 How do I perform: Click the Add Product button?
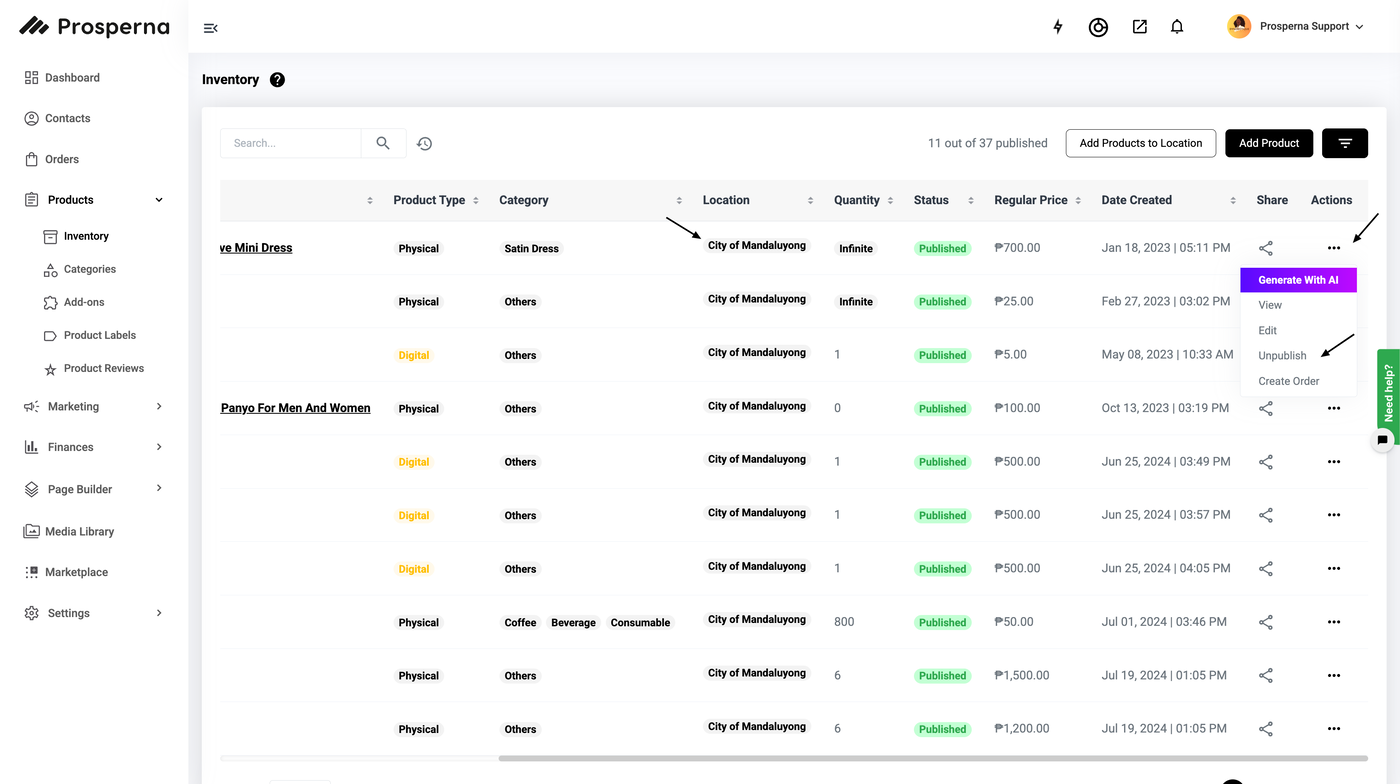point(1268,143)
